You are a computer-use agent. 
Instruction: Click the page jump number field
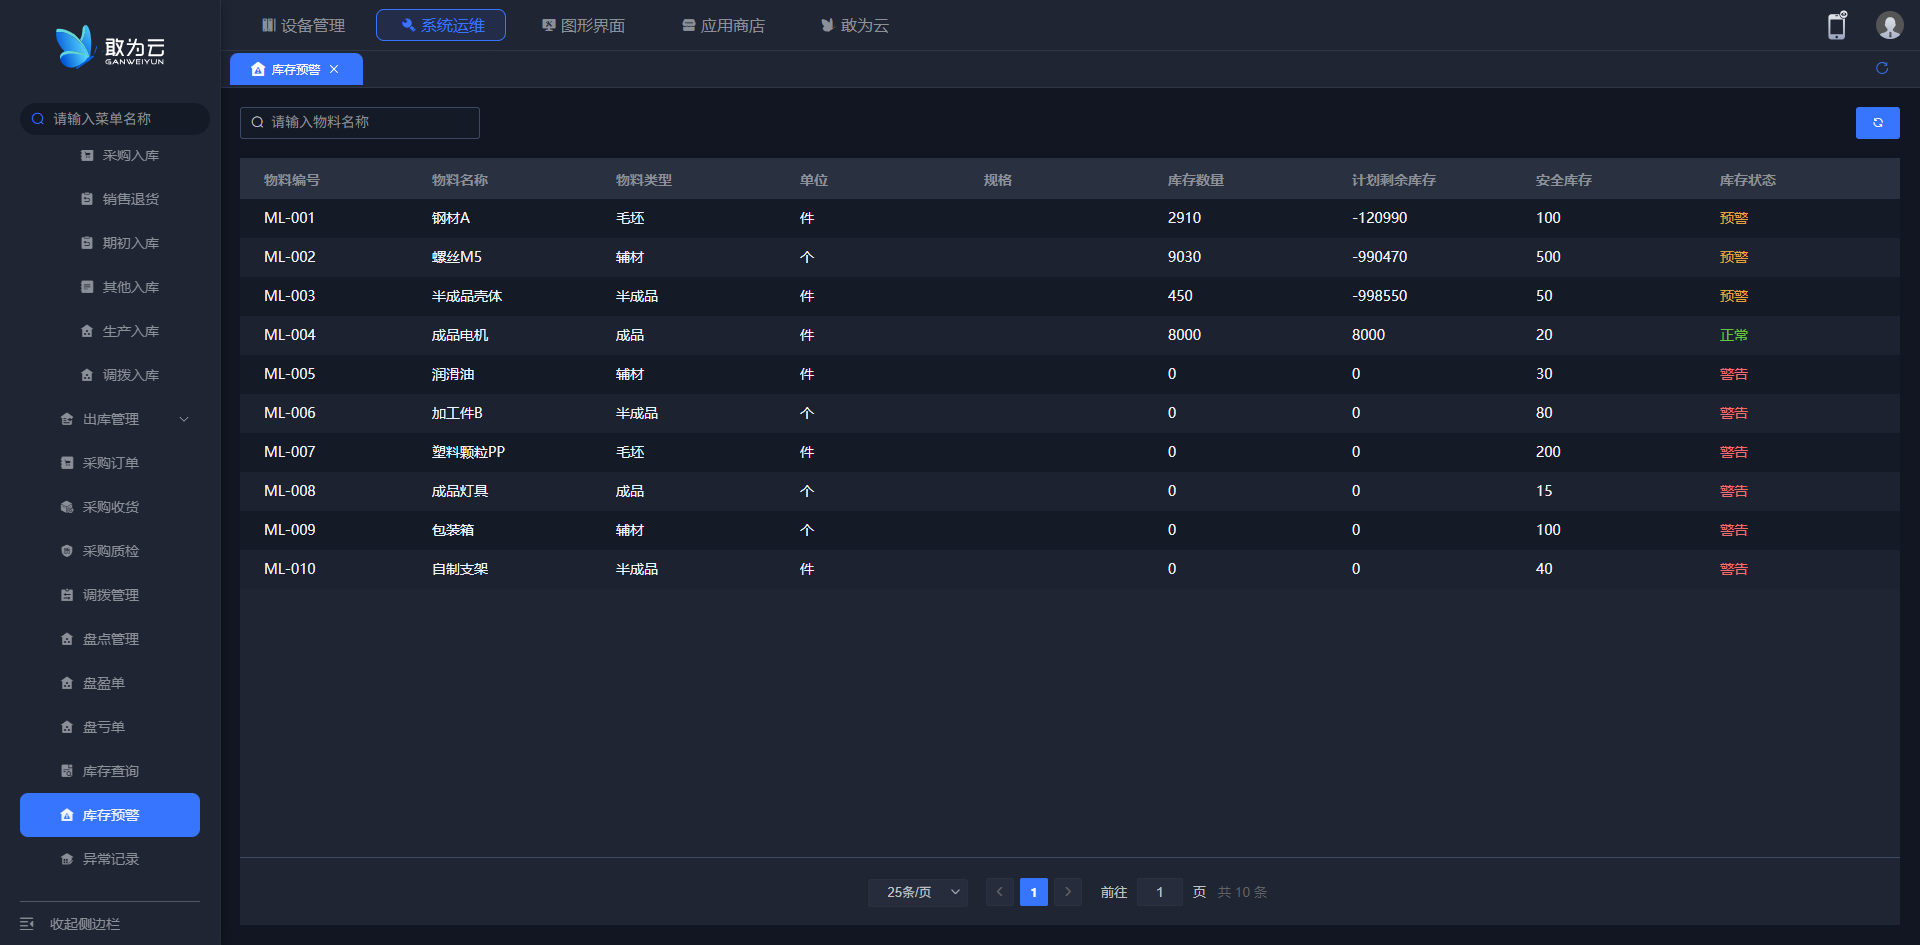pyautogui.click(x=1159, y=892)
